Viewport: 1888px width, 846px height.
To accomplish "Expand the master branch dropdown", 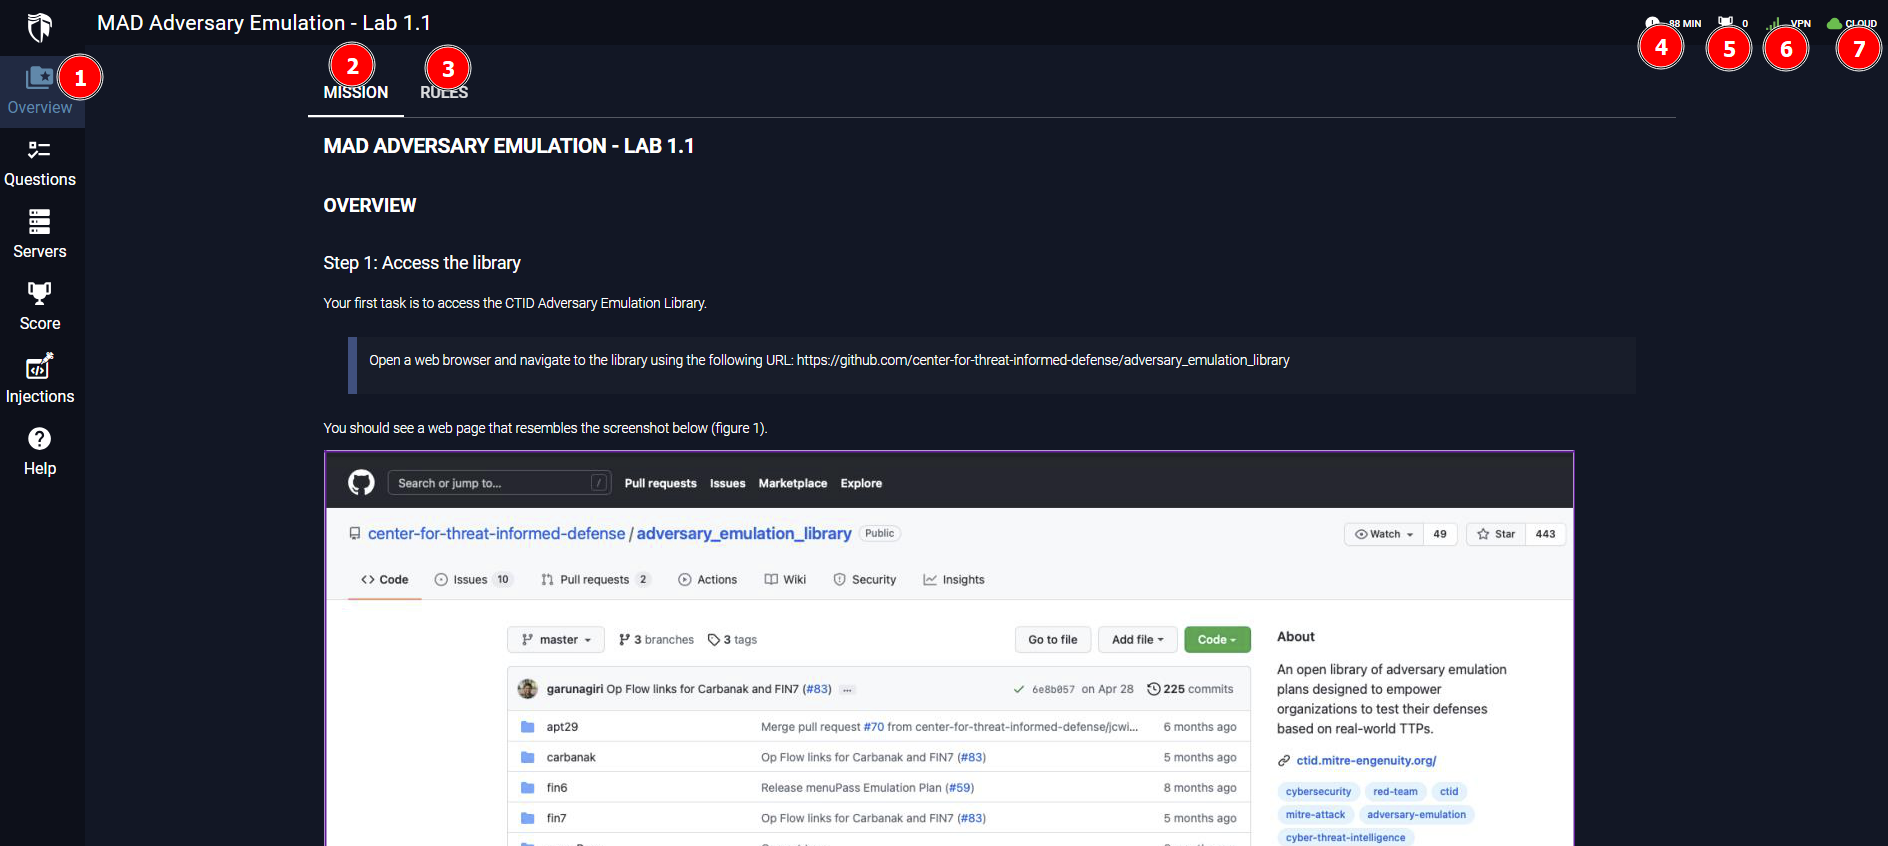I will pyautogui.click(x=556, y=640).
